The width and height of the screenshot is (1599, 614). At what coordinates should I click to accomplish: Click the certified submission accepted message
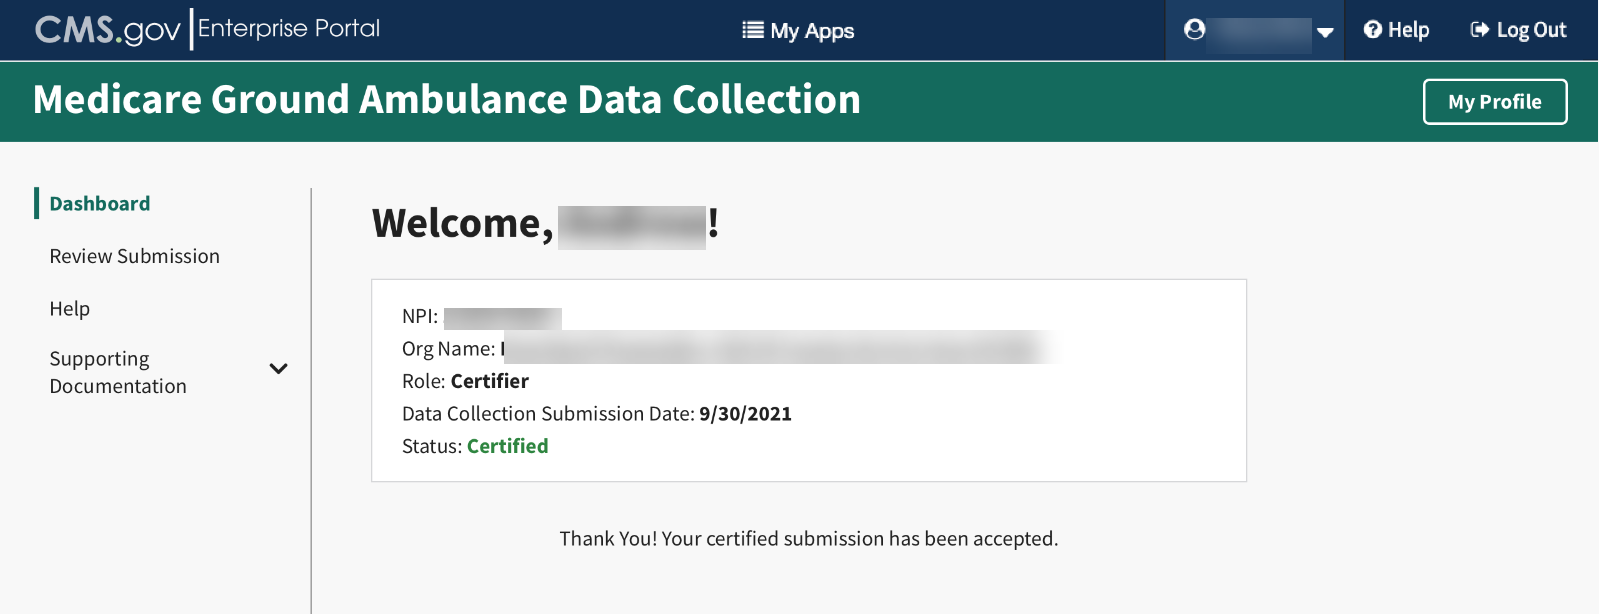[x=808, y=539]
